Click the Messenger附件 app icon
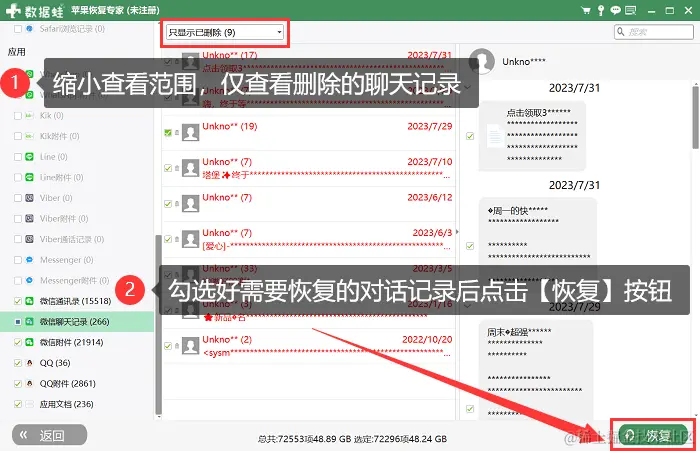 click(x=29, y=280)
